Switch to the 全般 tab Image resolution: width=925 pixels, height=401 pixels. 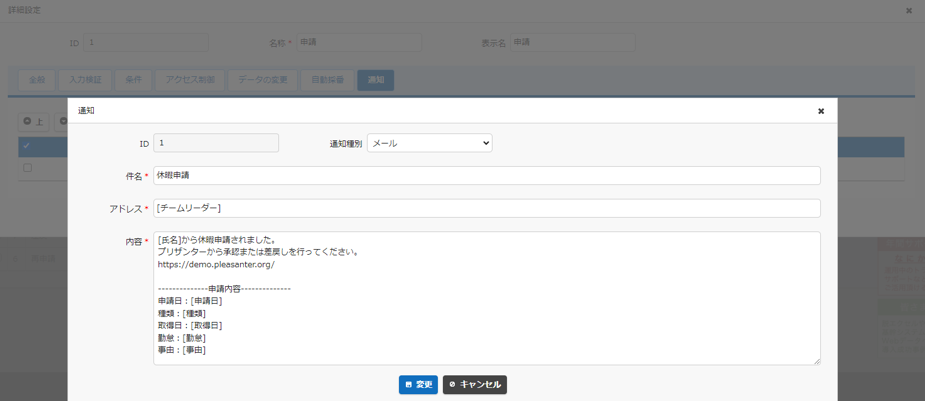(36, 80)
